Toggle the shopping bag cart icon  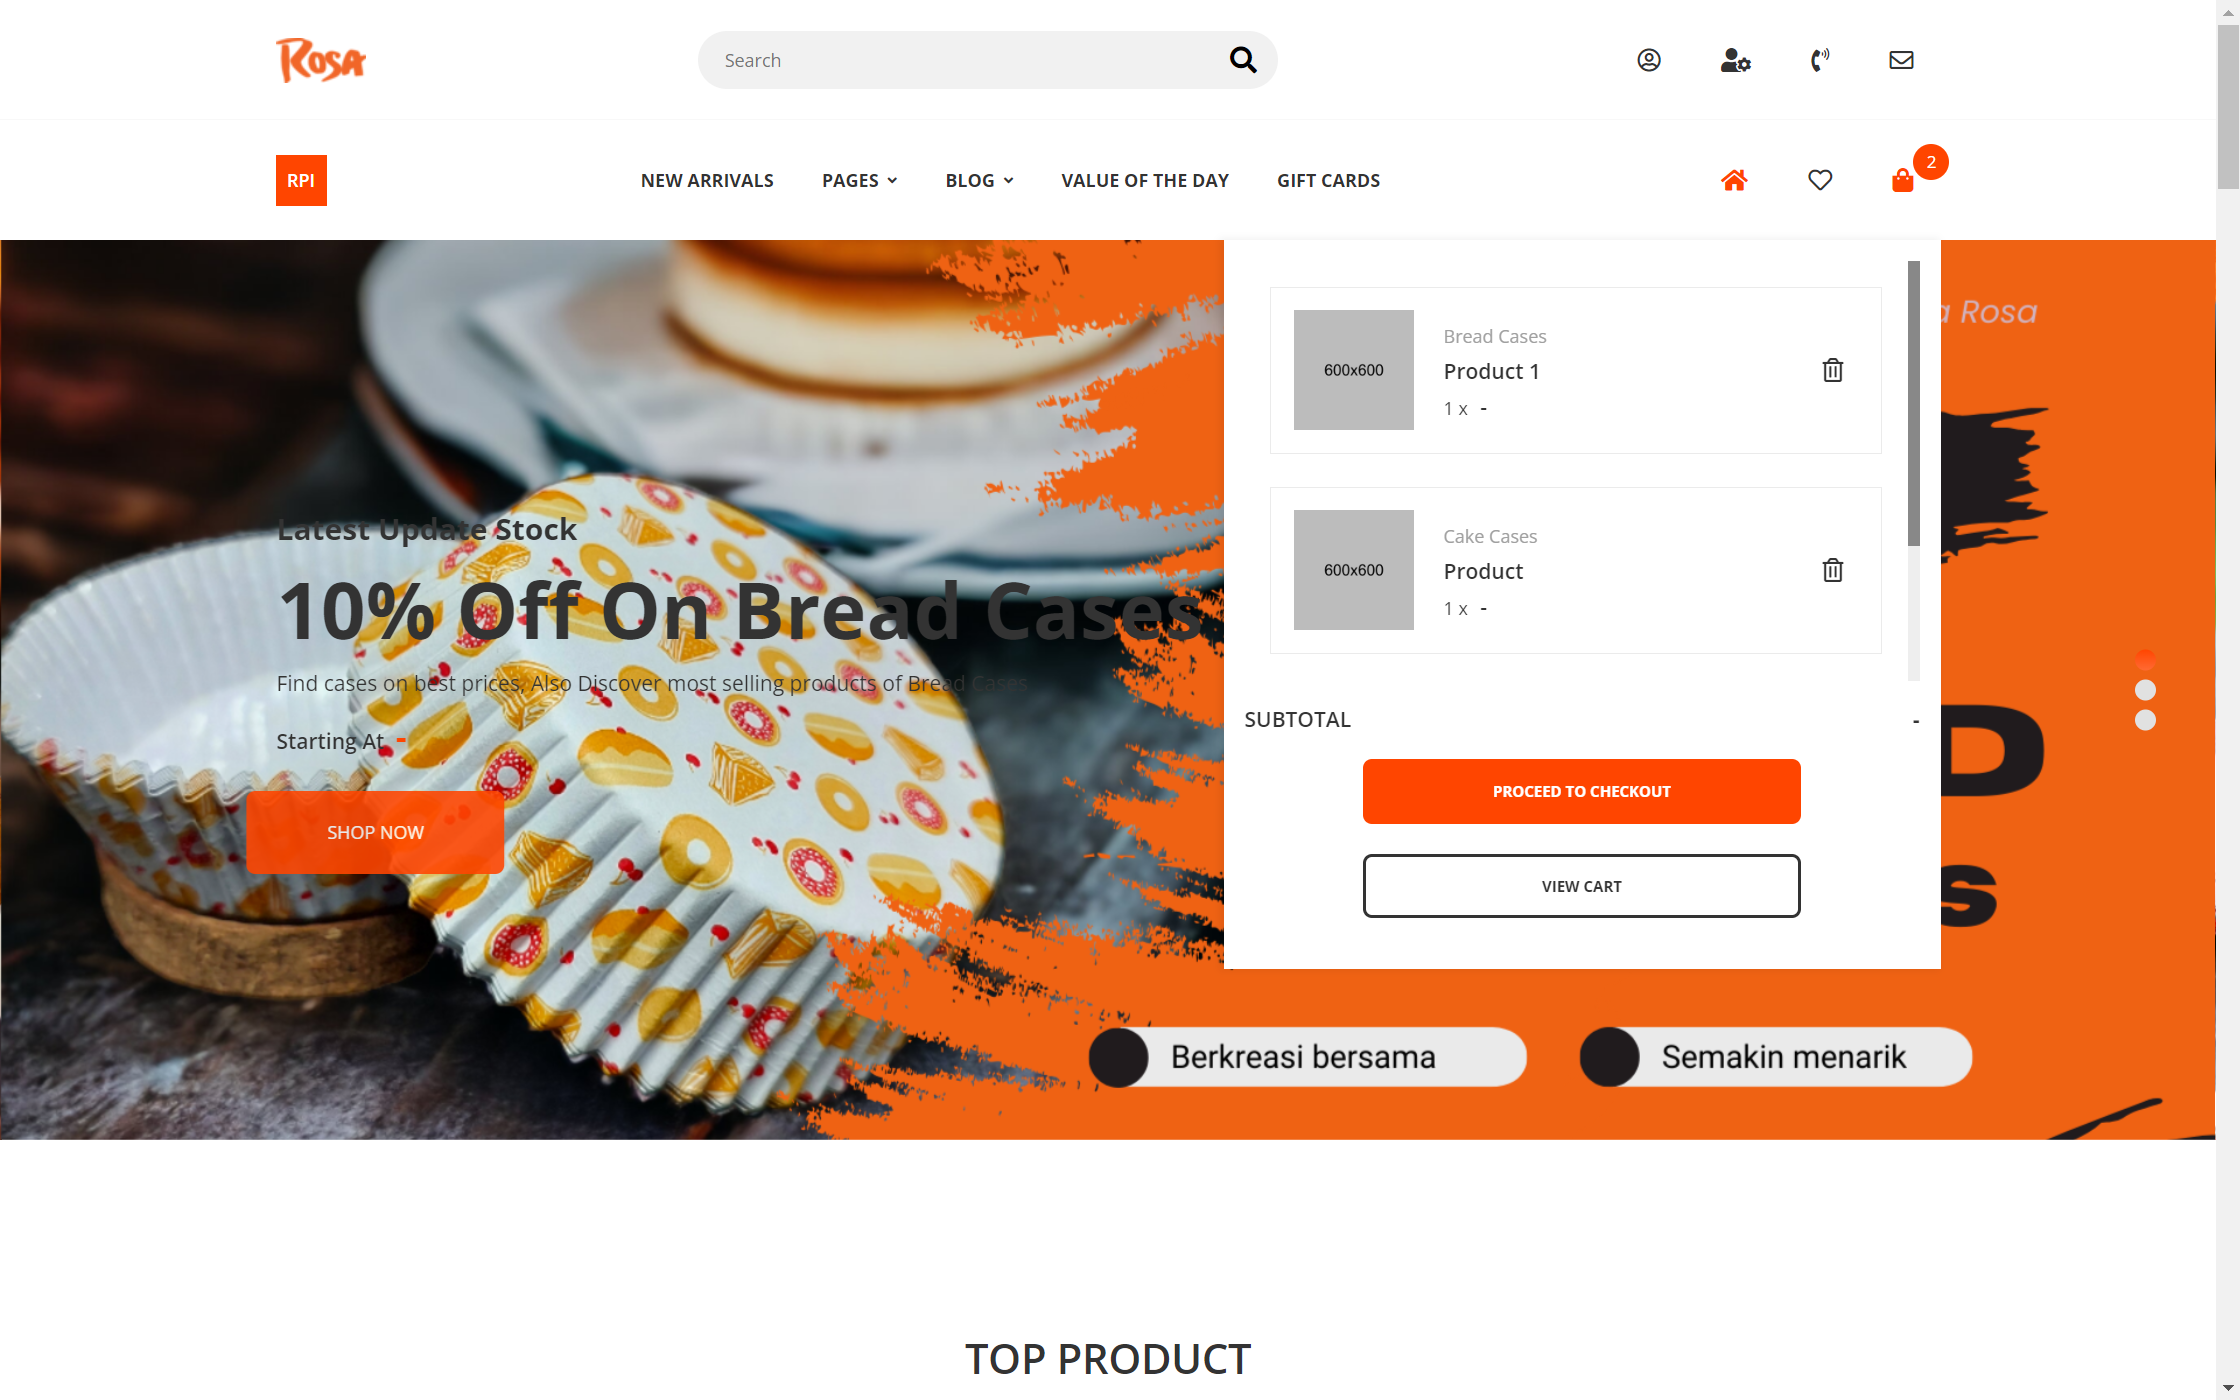tap(1902, 180)
